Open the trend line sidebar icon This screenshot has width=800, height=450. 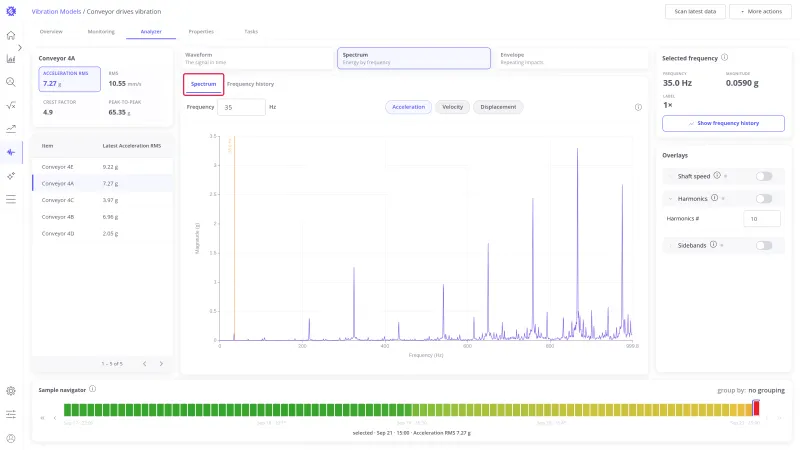point(11,129)
